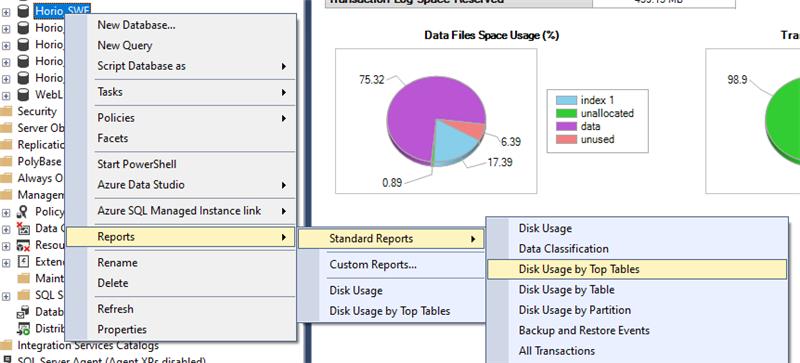Click the 0.89 pie chart label
Screen dimensions: 800x363
392,182
